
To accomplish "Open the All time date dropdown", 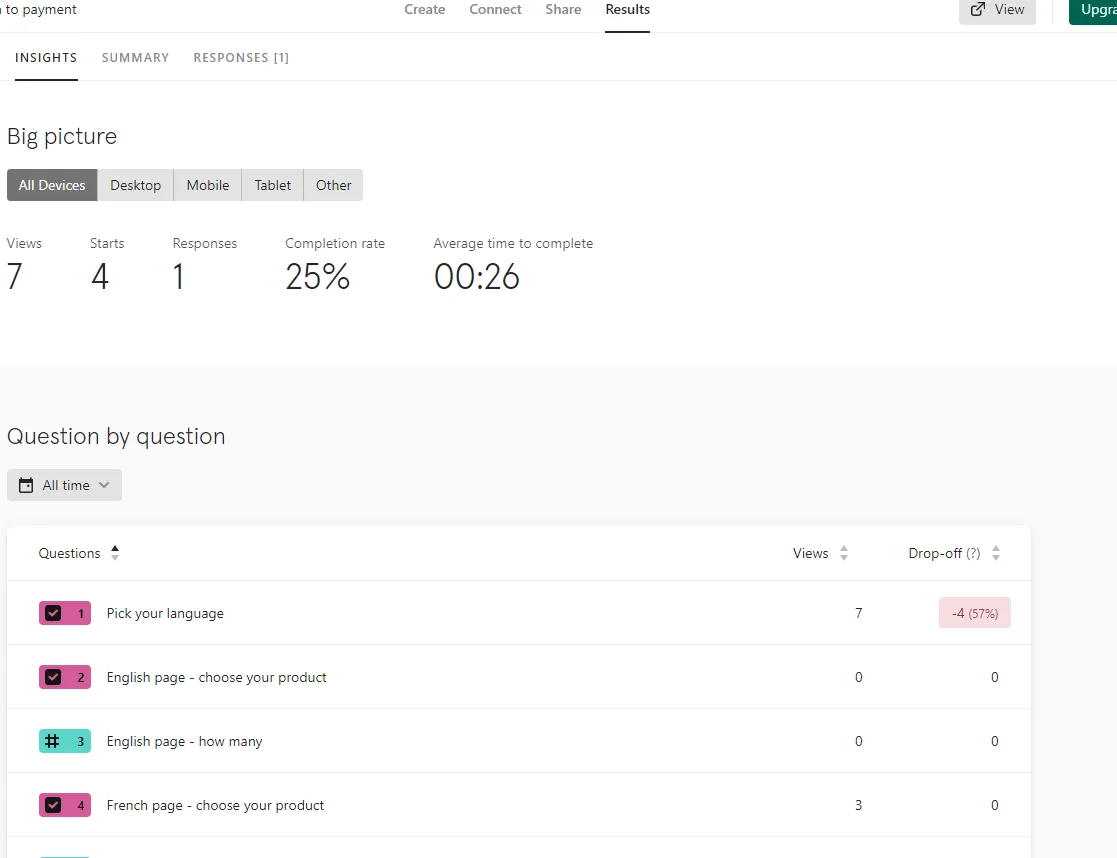I will pyautogui.click(x=64, y=485).
